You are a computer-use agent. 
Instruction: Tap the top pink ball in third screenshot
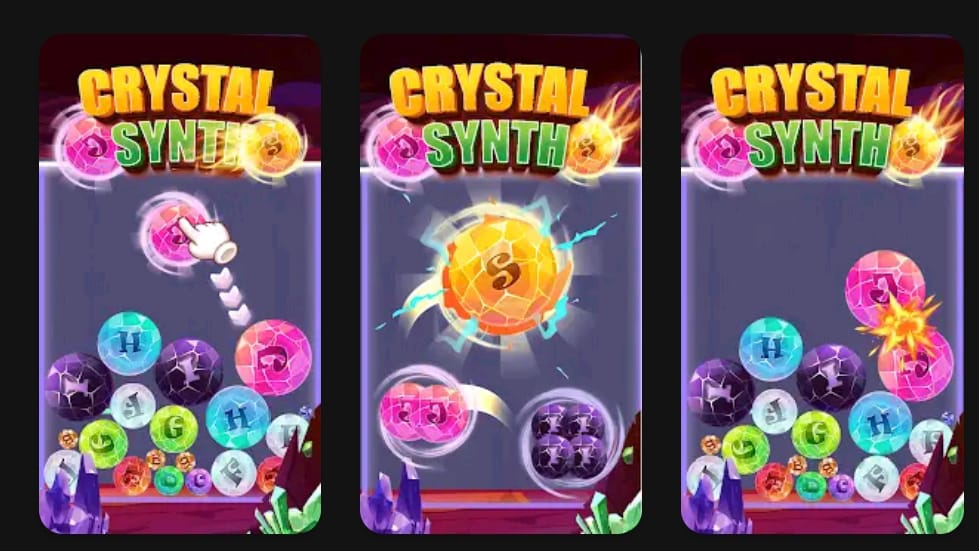tap(883, 287)
